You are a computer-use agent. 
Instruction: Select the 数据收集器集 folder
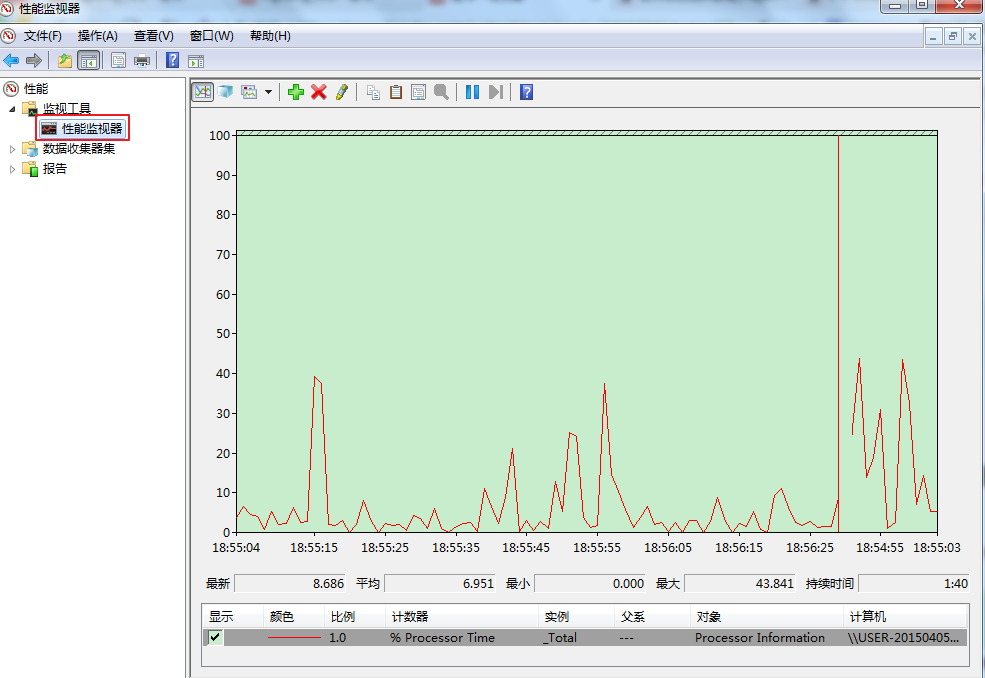pos(79,149)
